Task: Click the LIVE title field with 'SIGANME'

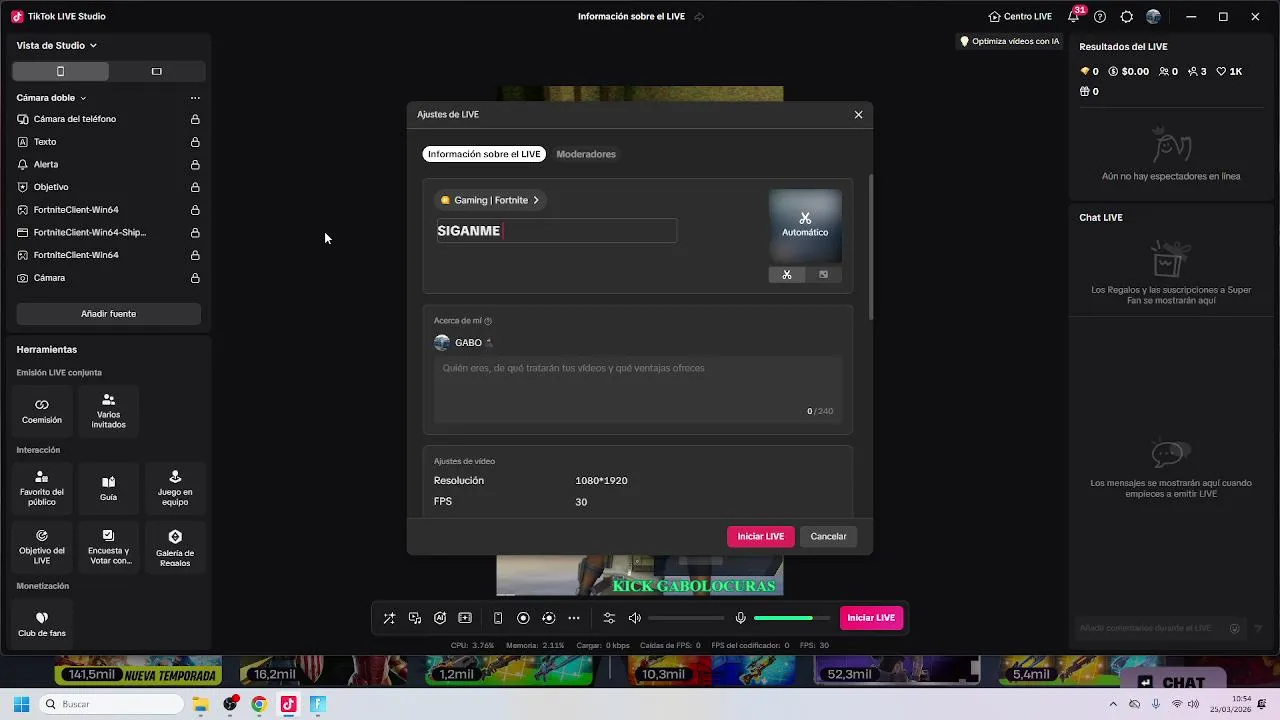Action: [556, 231]
